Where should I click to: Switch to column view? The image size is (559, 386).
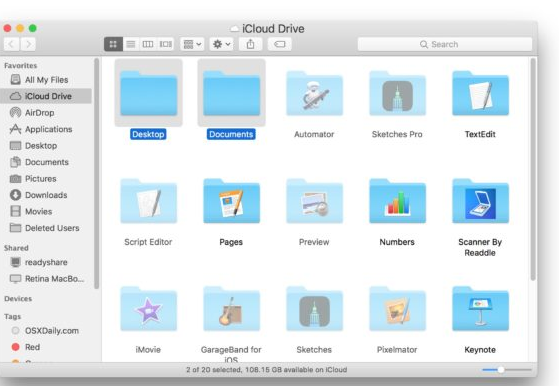(148, 44)
